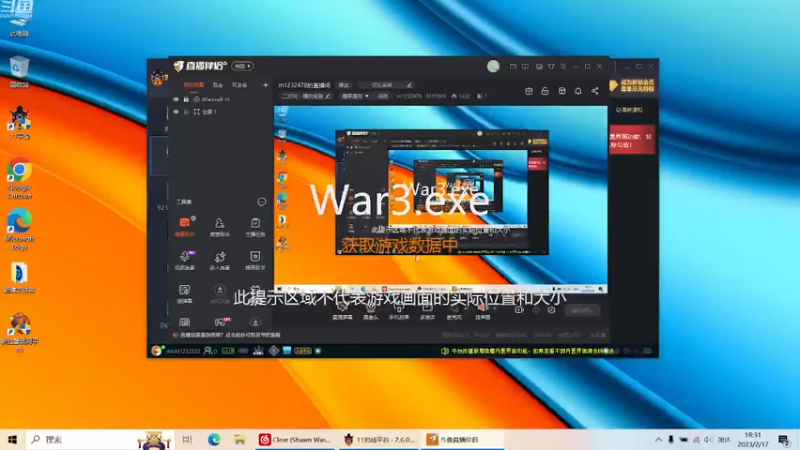Select the Warcraft III source row

click(x=220, y=99)
